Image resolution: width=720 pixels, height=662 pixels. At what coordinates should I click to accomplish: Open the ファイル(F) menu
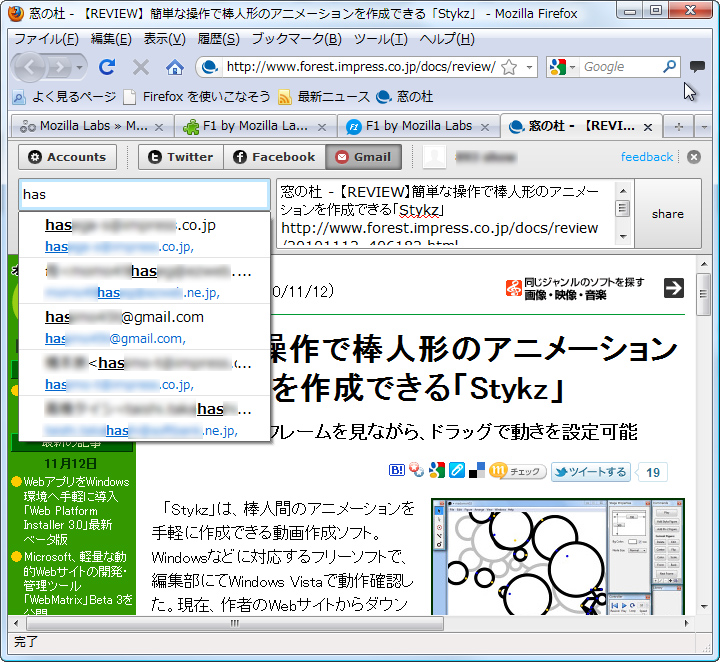(46, 39)
